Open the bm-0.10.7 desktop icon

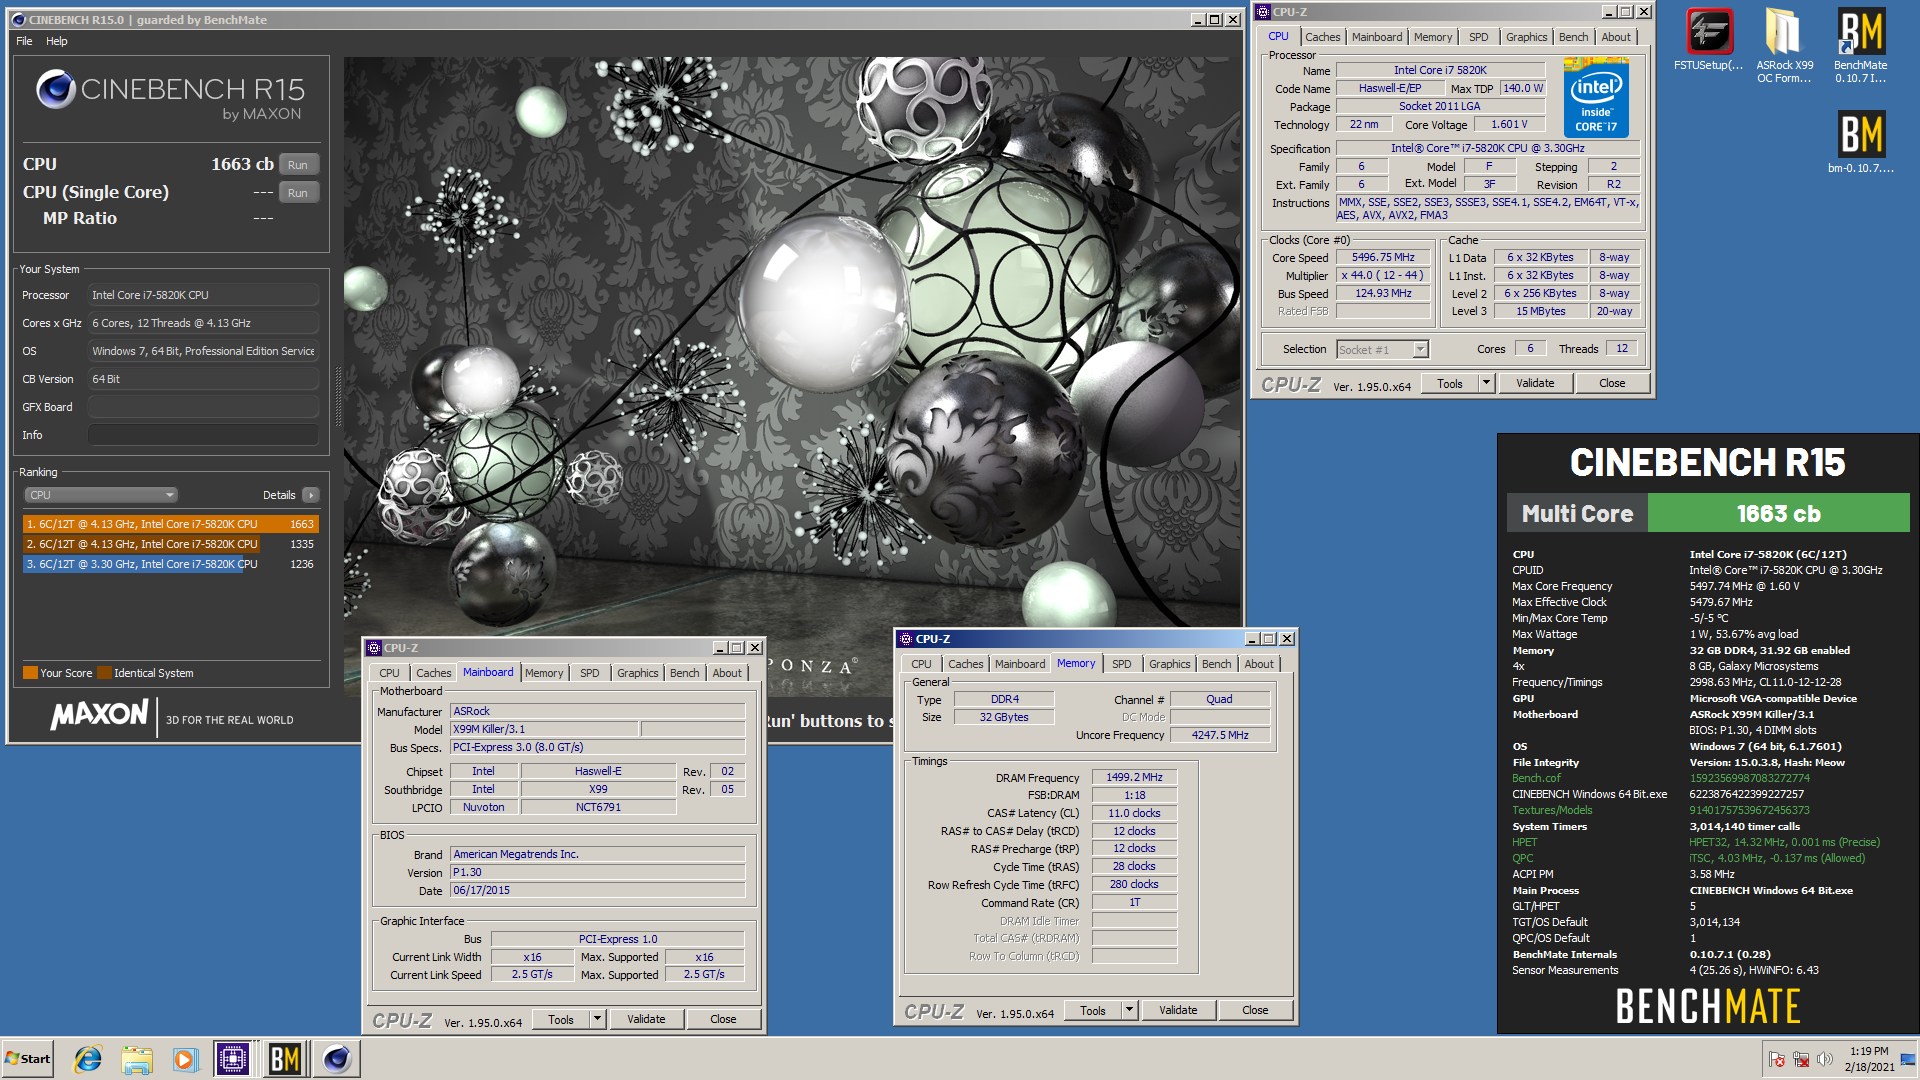[1860, 142]
